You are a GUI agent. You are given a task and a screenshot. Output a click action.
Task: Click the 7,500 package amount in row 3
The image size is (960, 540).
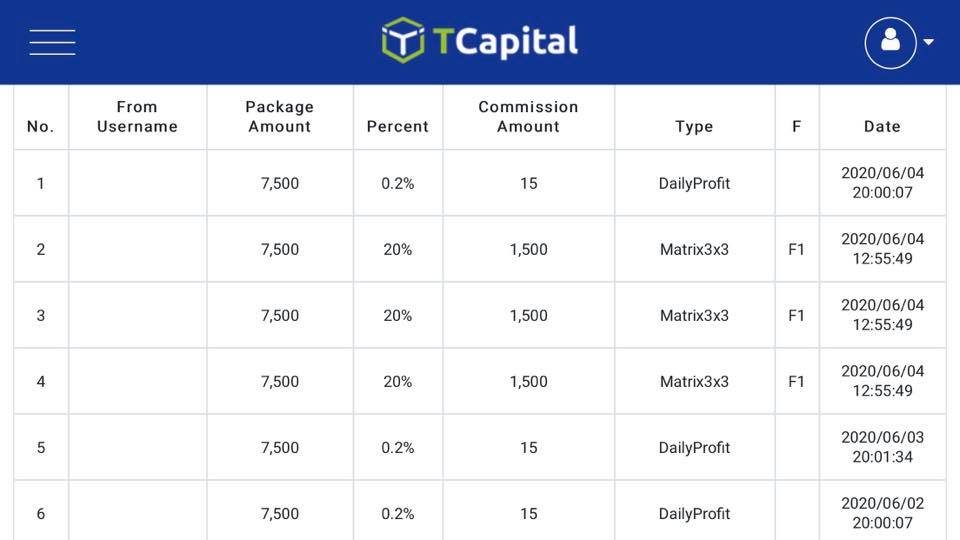280,315
